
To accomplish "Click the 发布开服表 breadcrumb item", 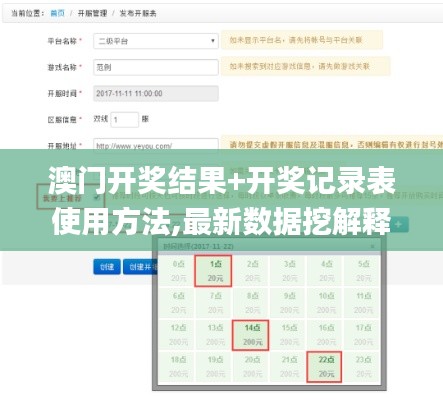I will click(138, 13).
